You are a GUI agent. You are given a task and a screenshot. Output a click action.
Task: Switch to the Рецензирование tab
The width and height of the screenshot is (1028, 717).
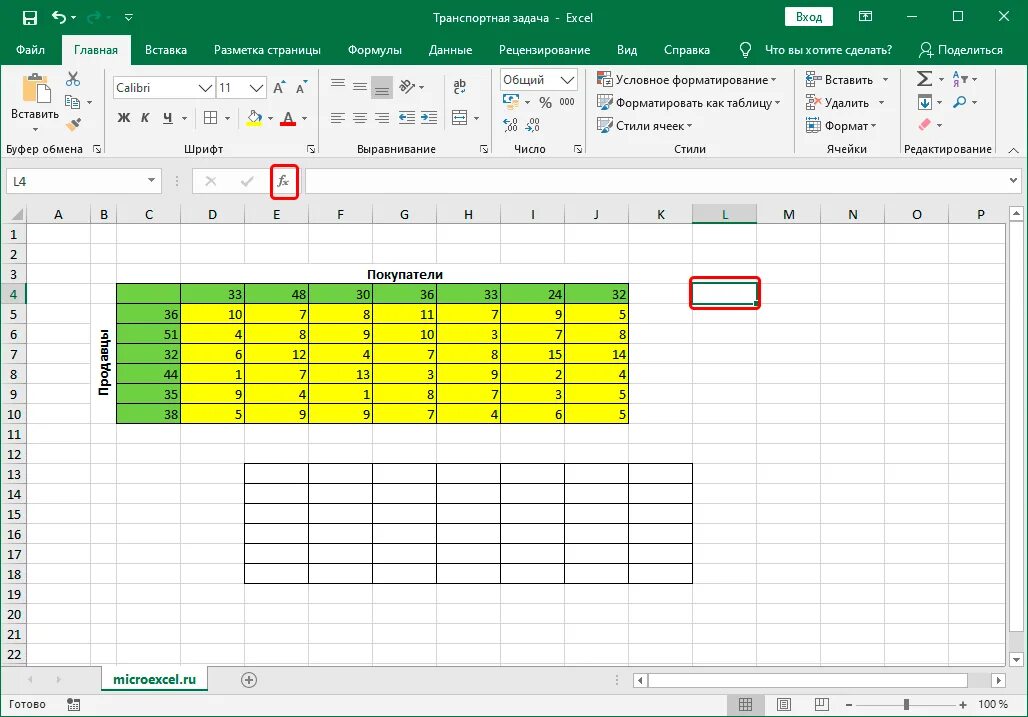pyautogui.click(x=544, y=50)
